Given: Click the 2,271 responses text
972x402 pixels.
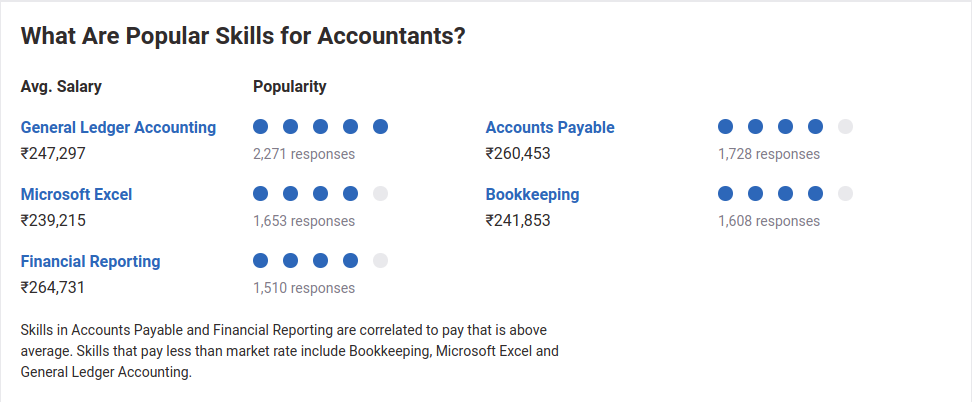Looking at the screenshot, I should click(304, 154).
